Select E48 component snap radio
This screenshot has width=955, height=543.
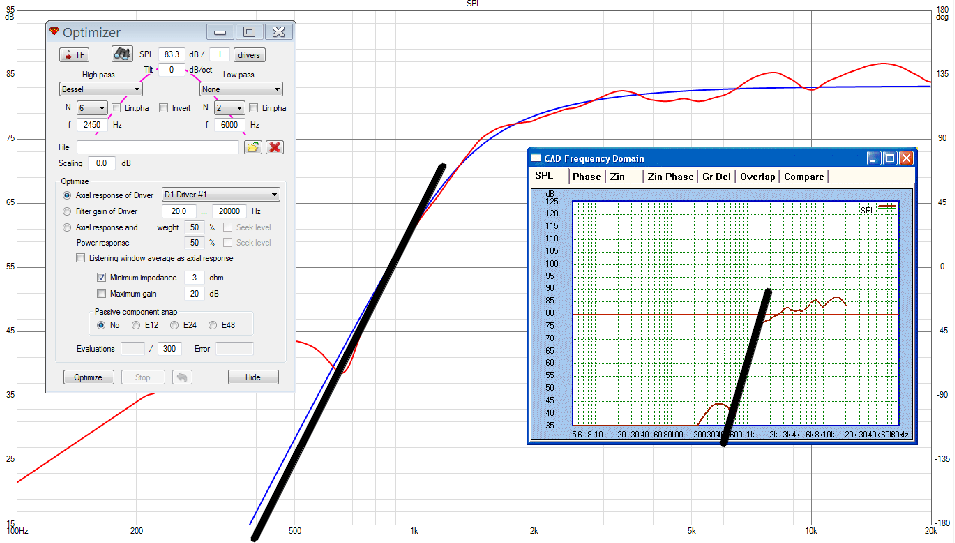pos(213,326)
